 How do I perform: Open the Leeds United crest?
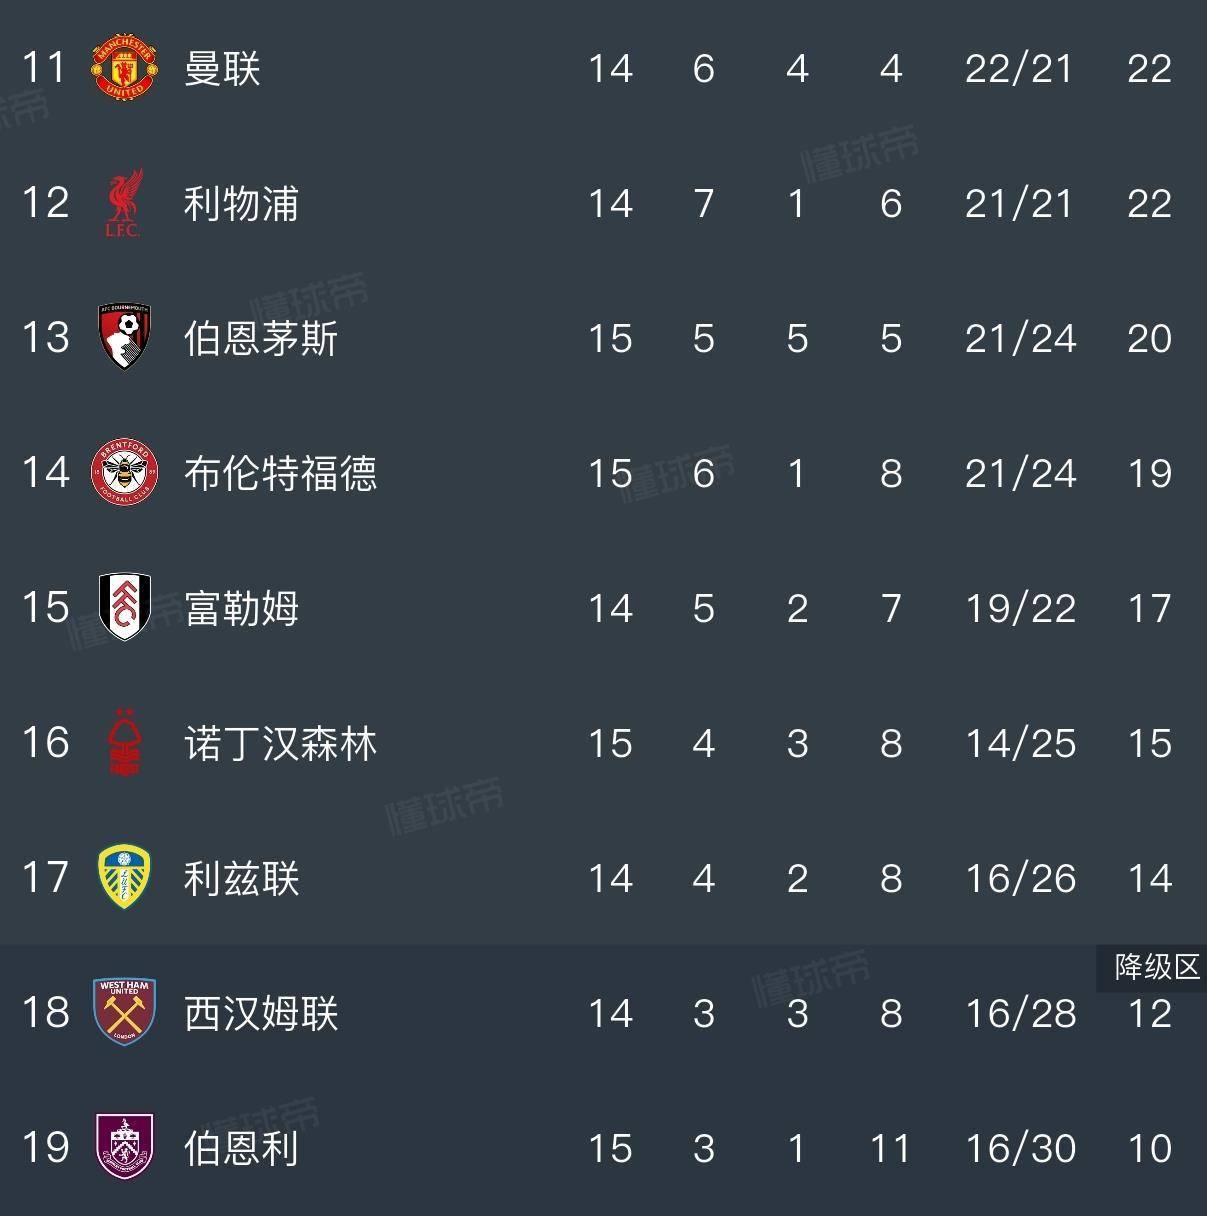click(125, 878)
